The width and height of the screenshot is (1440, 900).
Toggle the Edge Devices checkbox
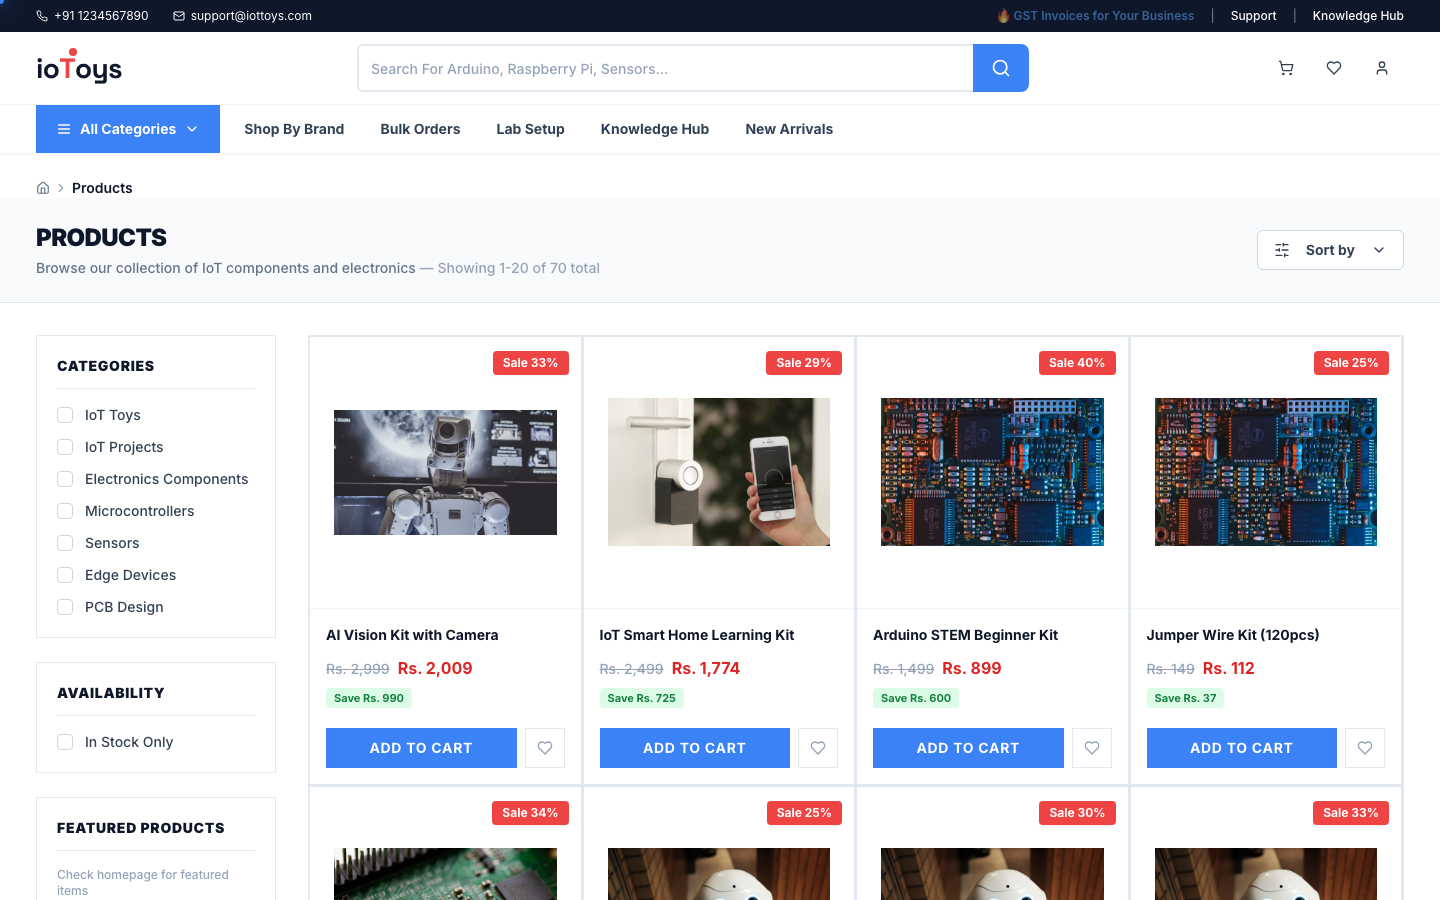click(x=65, y=575)
